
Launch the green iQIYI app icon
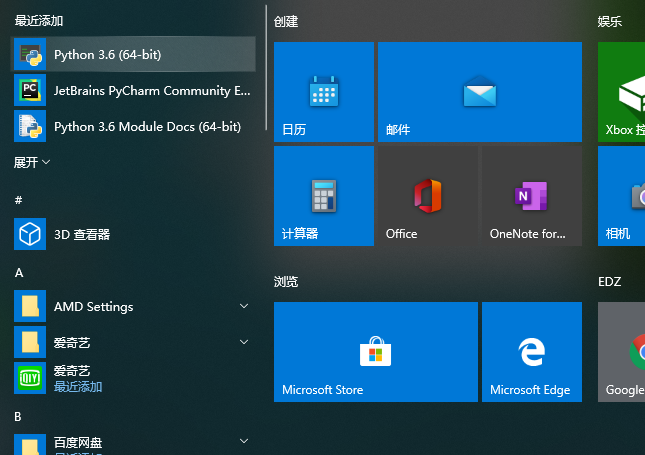(x=30, y=378)
